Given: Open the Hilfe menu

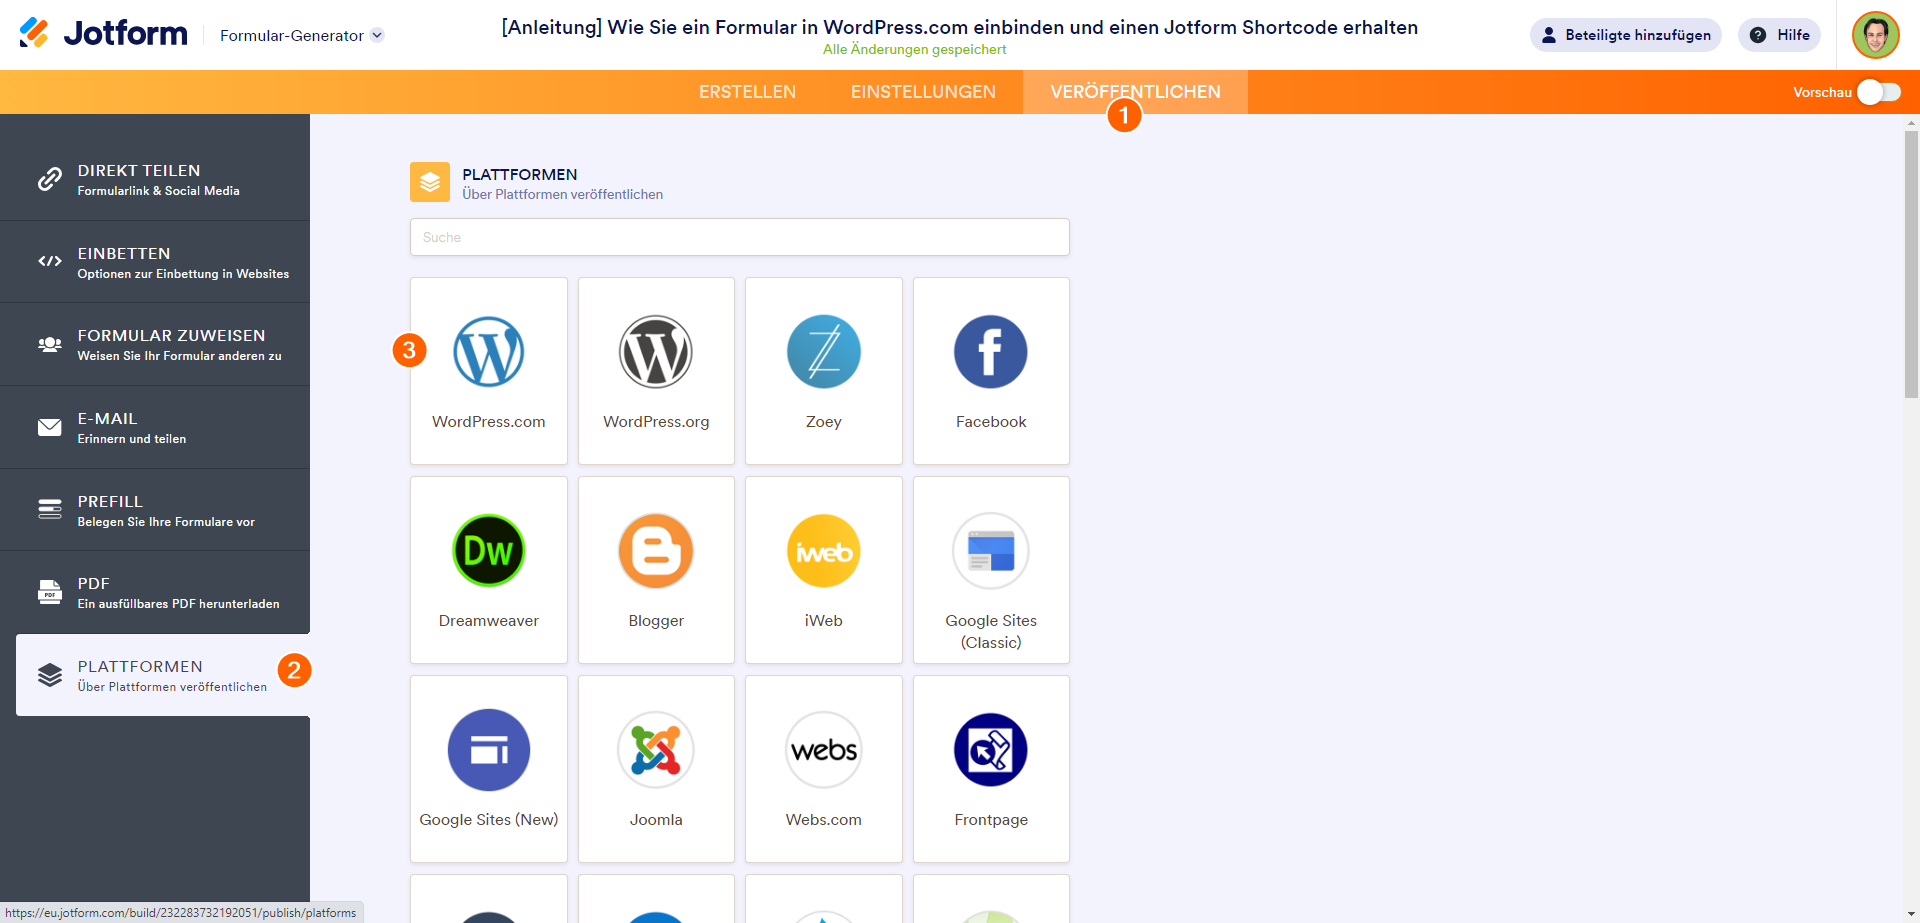Looking at the screenshot, I should click(1779, 34).
